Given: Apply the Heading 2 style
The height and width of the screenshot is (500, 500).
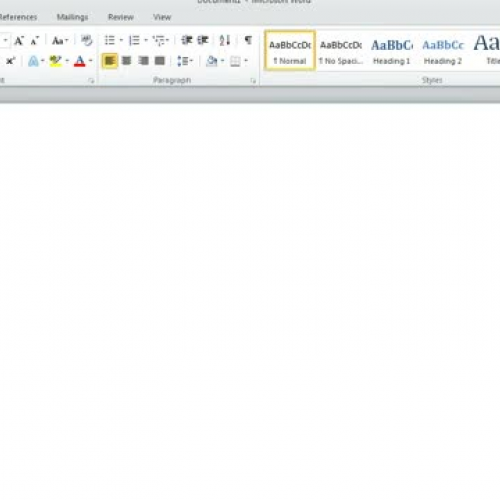Looking at the screenshot, I should click(443, 51).
